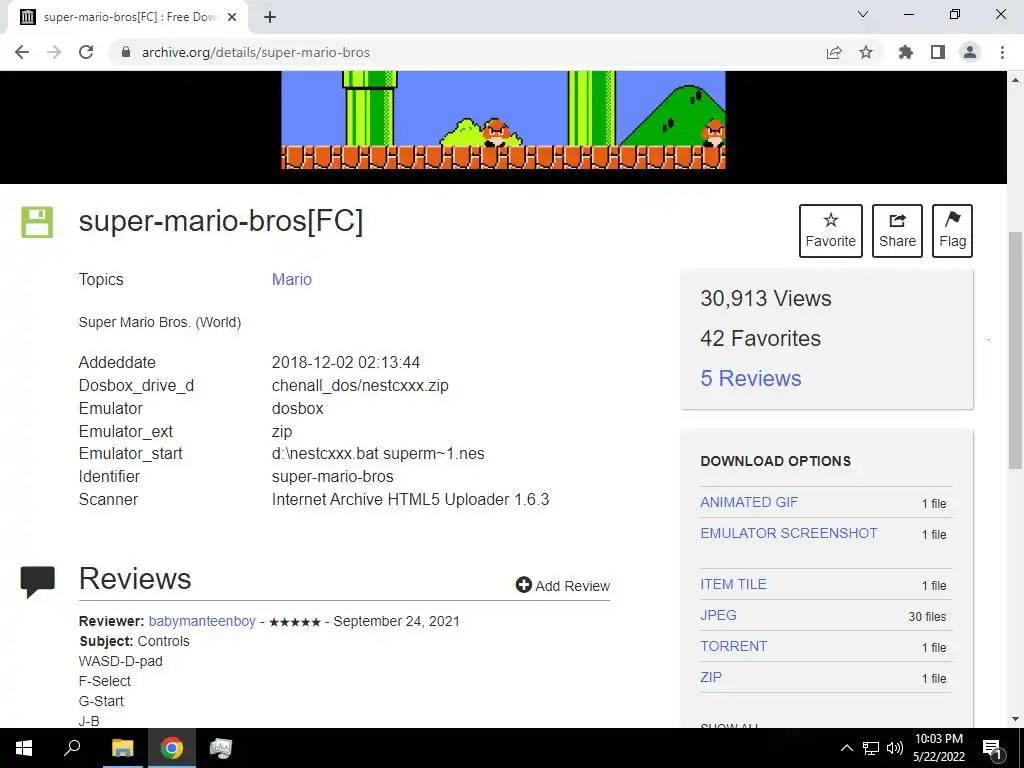Show hidden system tray icons
The image size is (1024, 768).
click(846, 748)
